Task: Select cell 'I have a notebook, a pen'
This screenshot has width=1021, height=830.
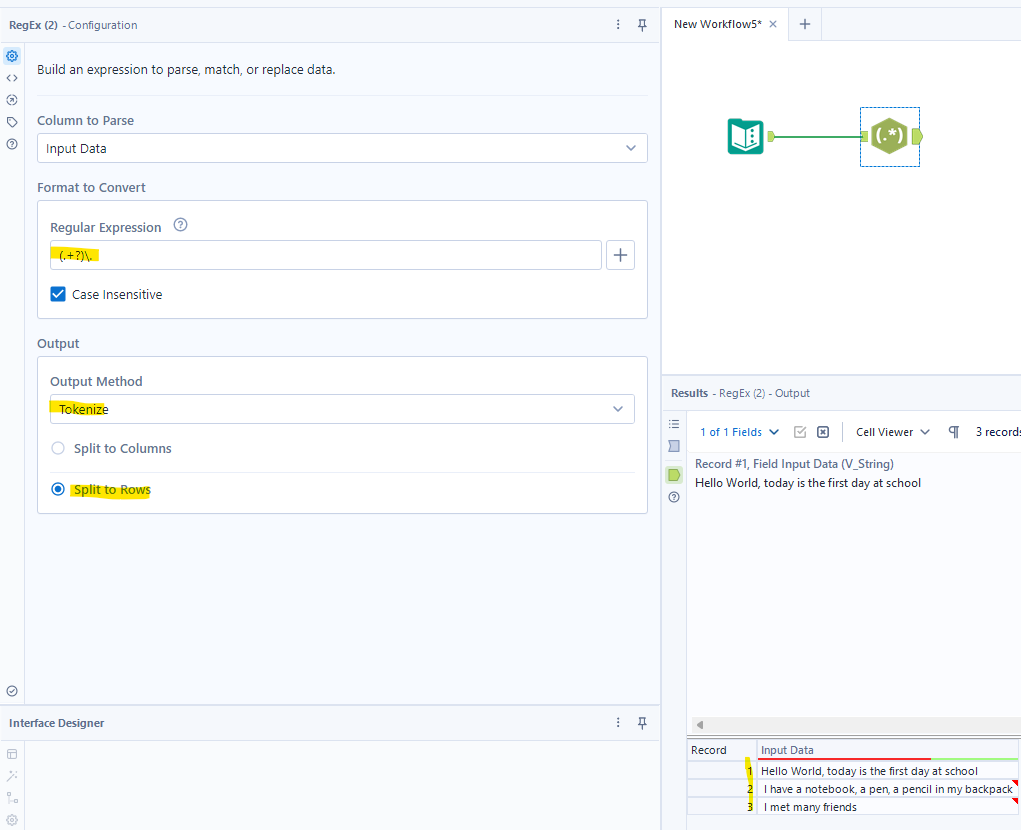Action: 887,789
